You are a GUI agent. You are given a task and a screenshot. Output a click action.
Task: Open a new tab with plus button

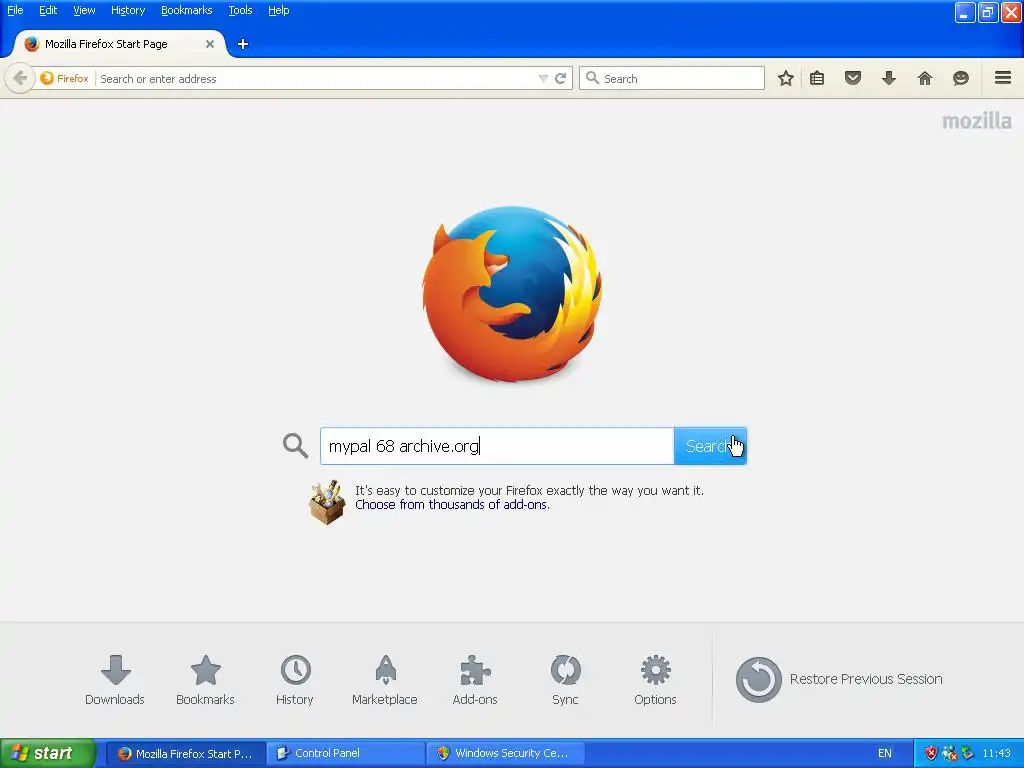(243, 44)
